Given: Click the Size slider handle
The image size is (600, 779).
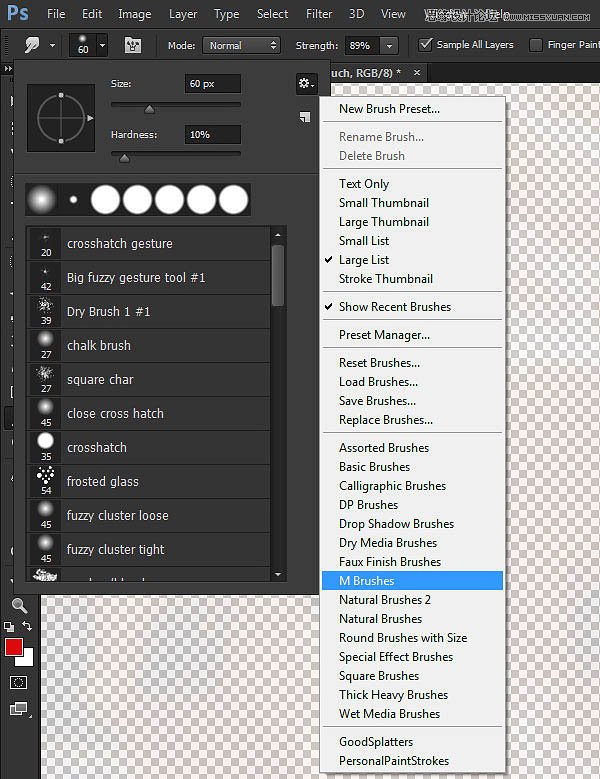Looking at the screenshot, I should point(149,109).
